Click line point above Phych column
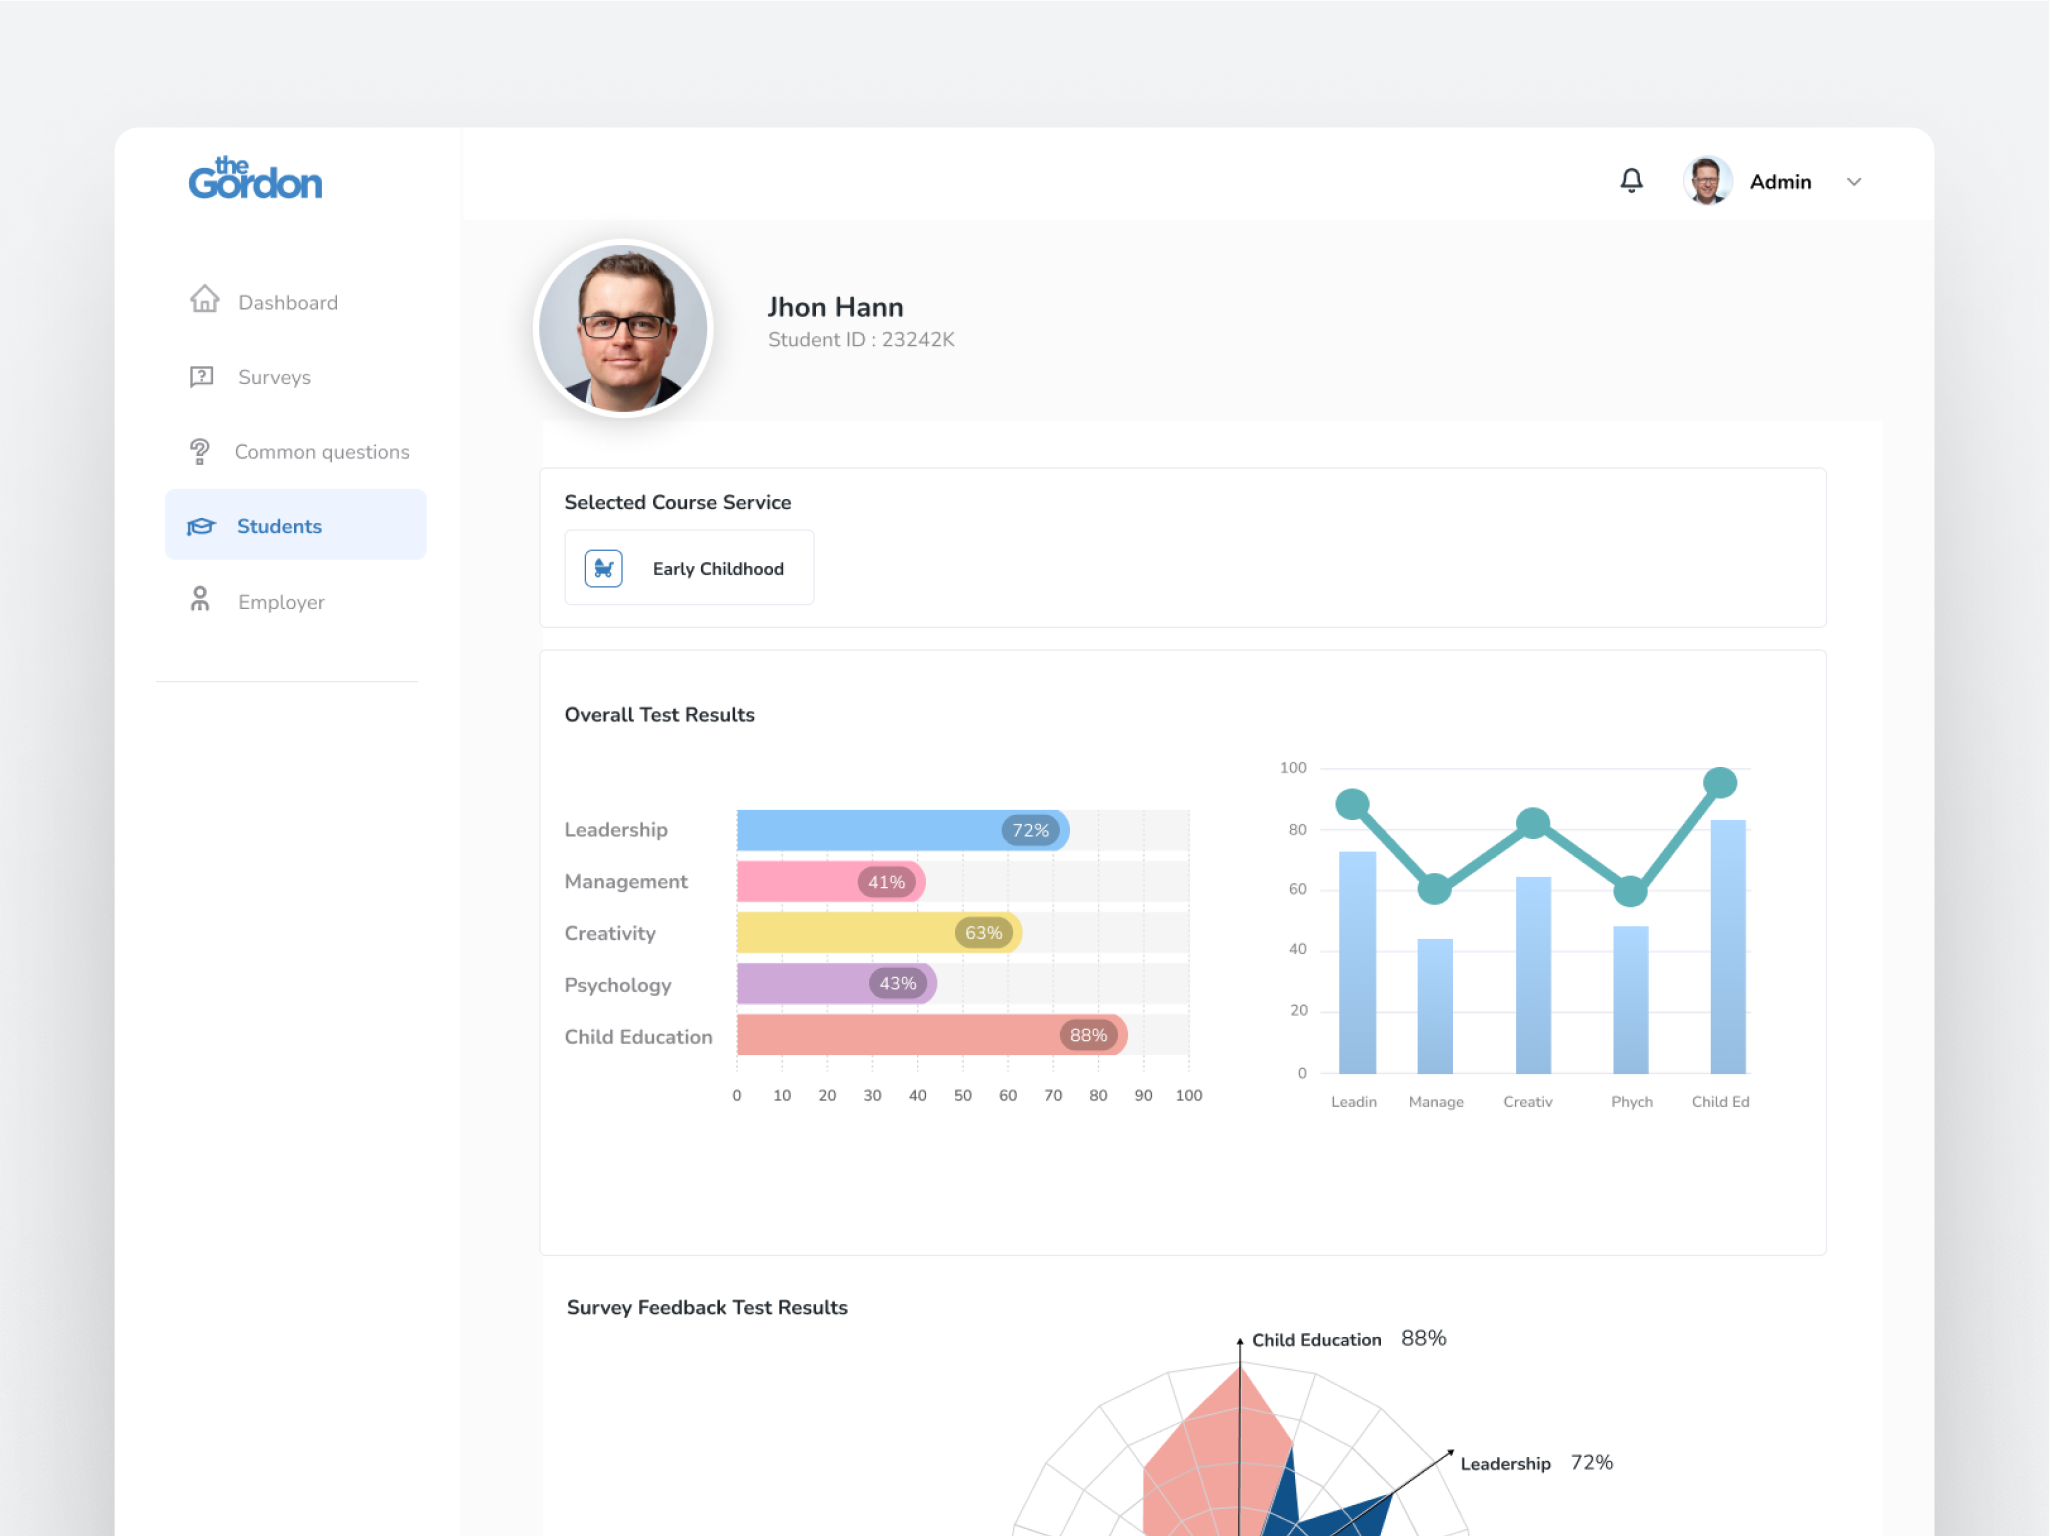2050x1536 pixels. 1630,890
